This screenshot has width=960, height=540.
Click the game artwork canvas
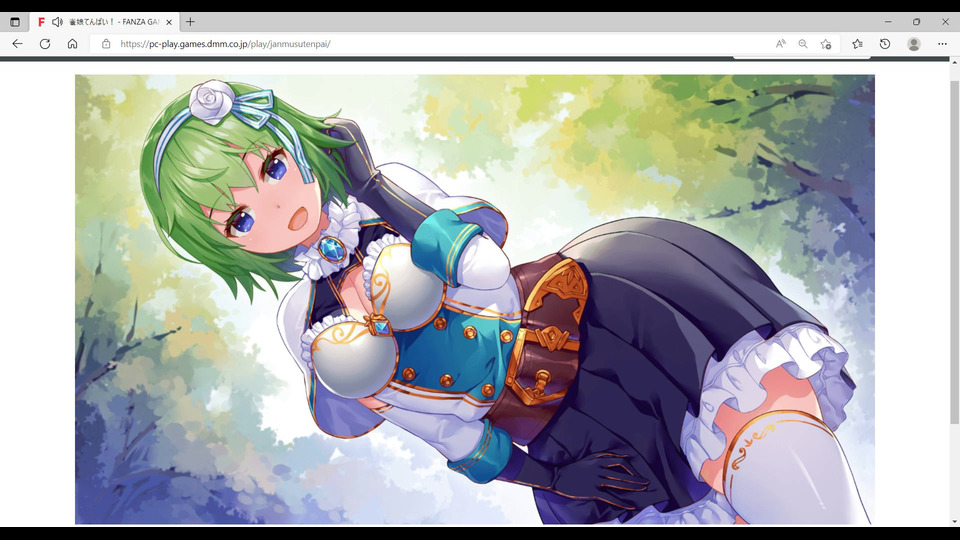coord(474,299)
